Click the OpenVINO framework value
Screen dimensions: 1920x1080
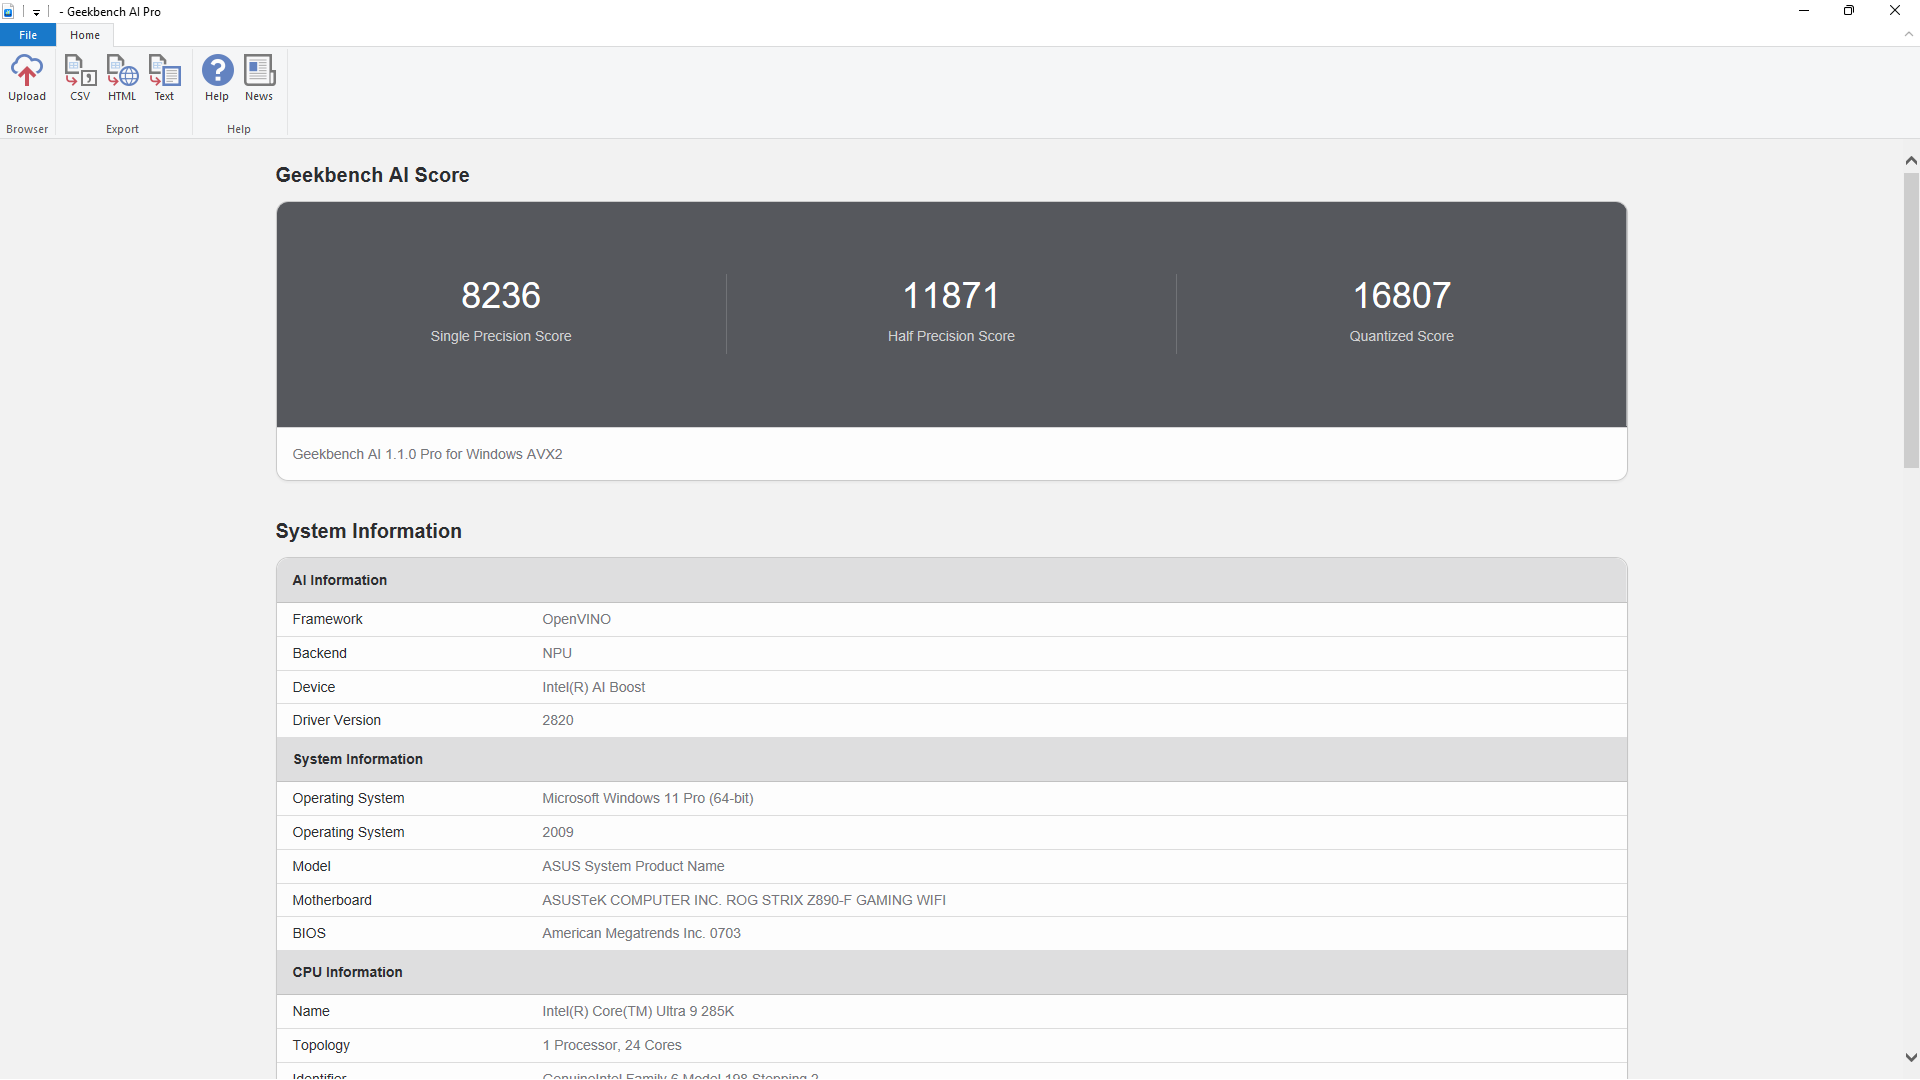pyautogui.click(x=576, y=619)
